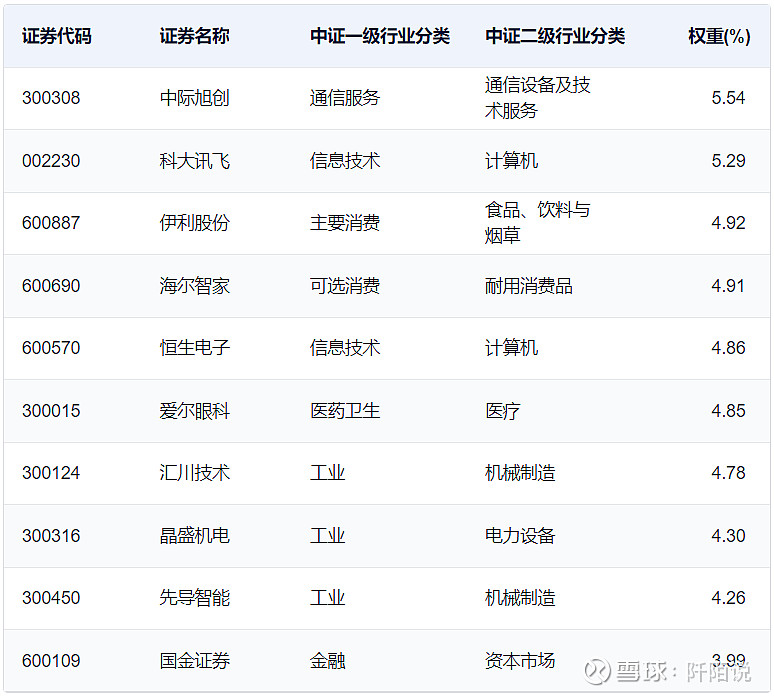
Task: Click 机械制造 in the 汇川技术 row
Action: (520, 473)
